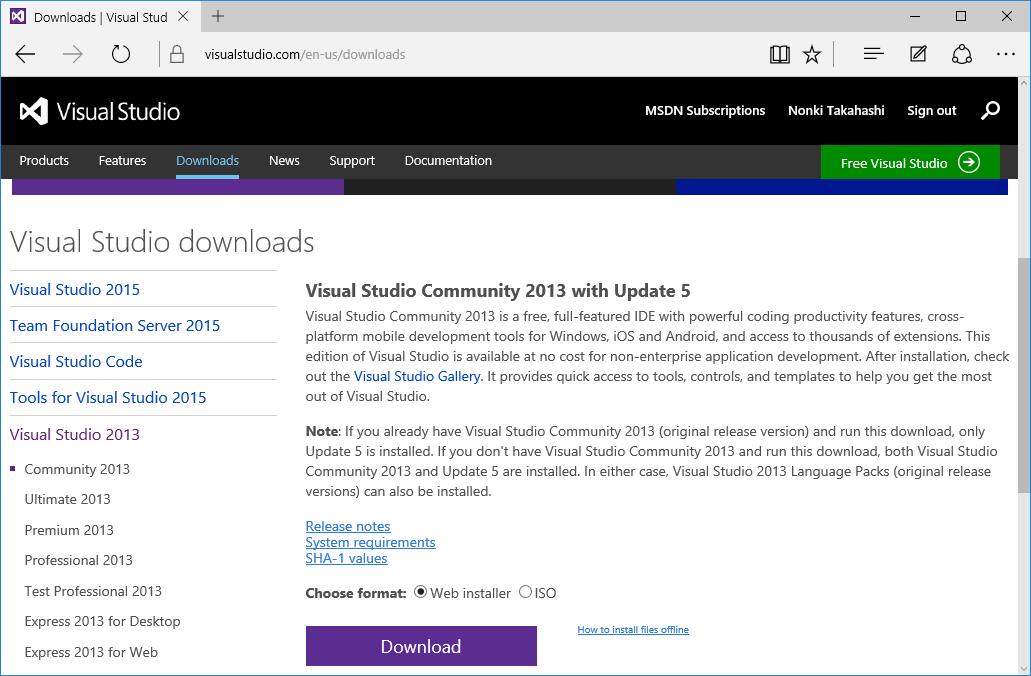Refresh the page with the reload icon
Image resolution: width=1031 pixels, height=676 pixels.
121,54
